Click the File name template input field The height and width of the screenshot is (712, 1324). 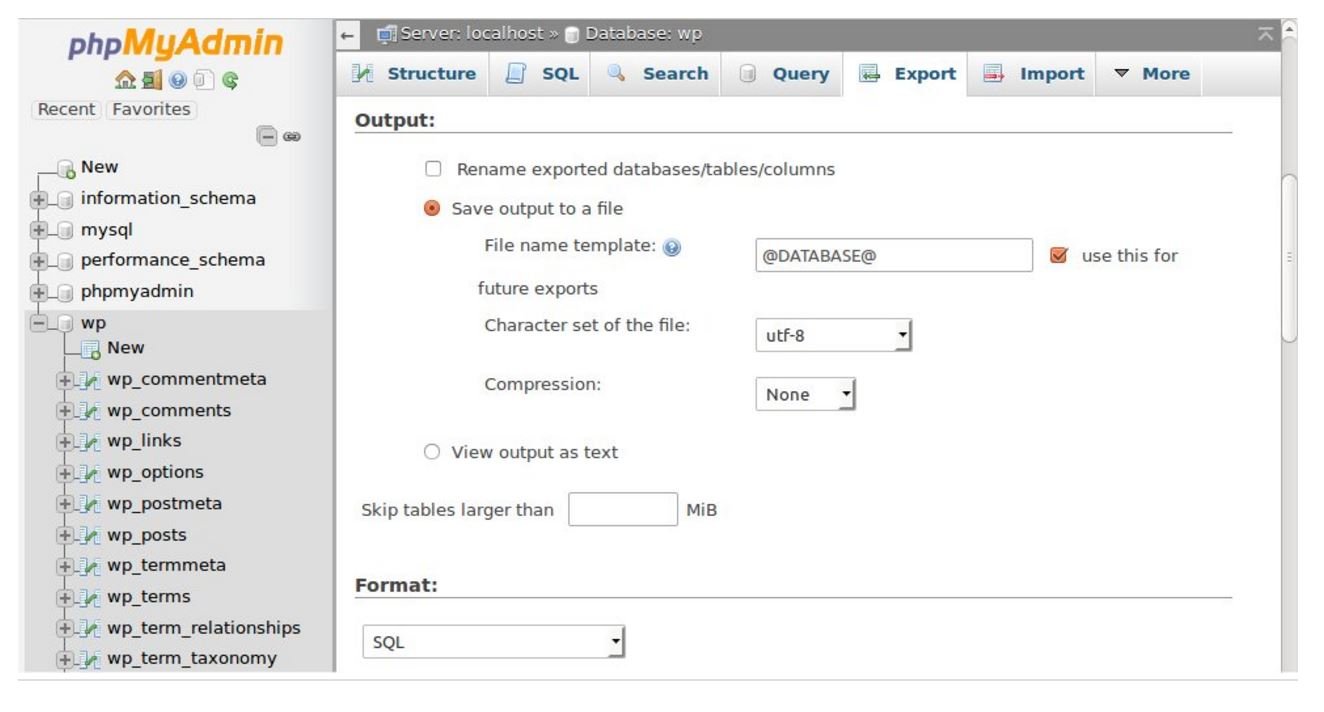[894, 255]
